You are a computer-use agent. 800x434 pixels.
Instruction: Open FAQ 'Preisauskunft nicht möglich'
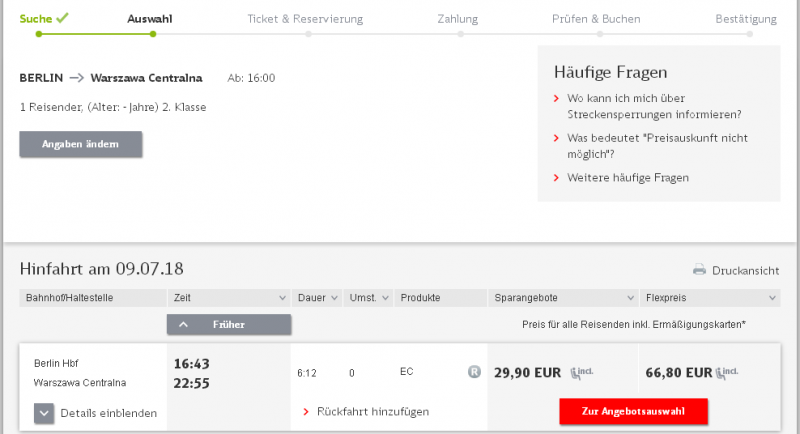(657, 146)
